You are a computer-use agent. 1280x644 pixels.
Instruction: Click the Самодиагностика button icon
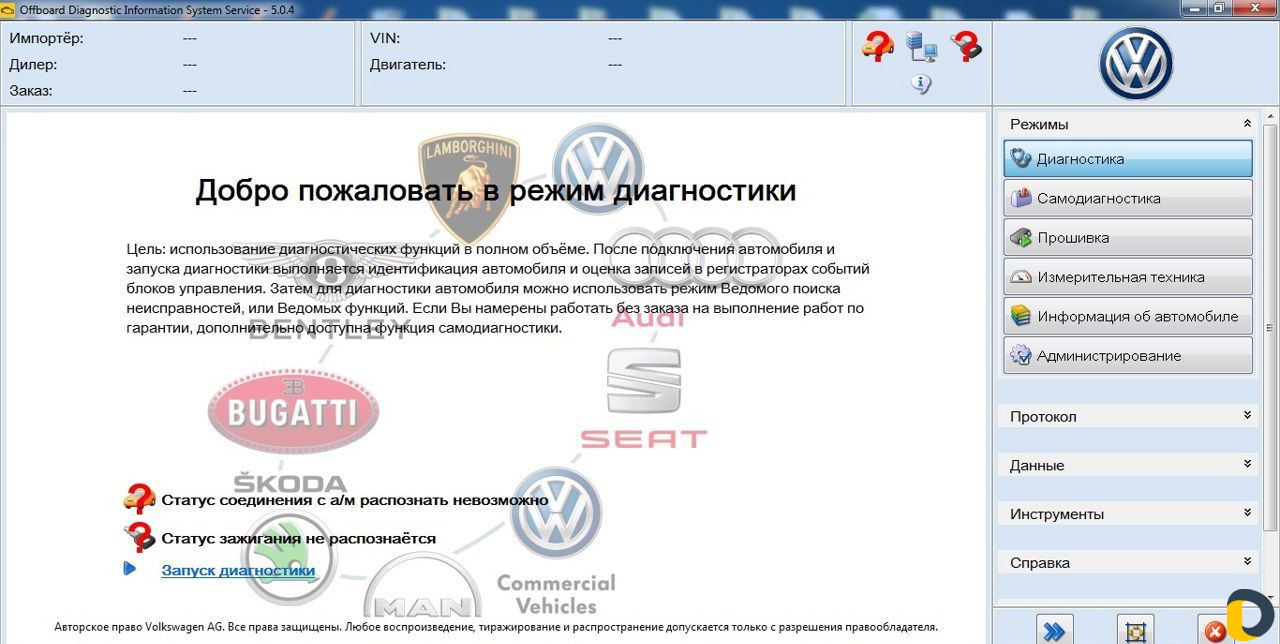(1021, 198)
